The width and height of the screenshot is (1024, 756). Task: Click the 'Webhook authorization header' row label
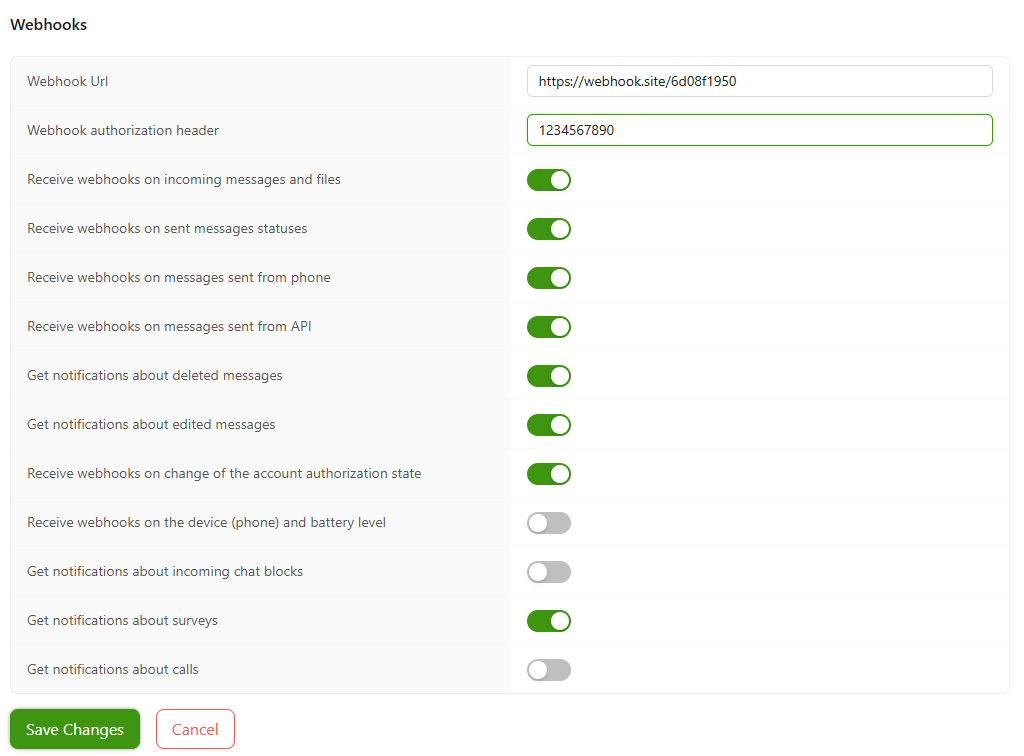122,130
